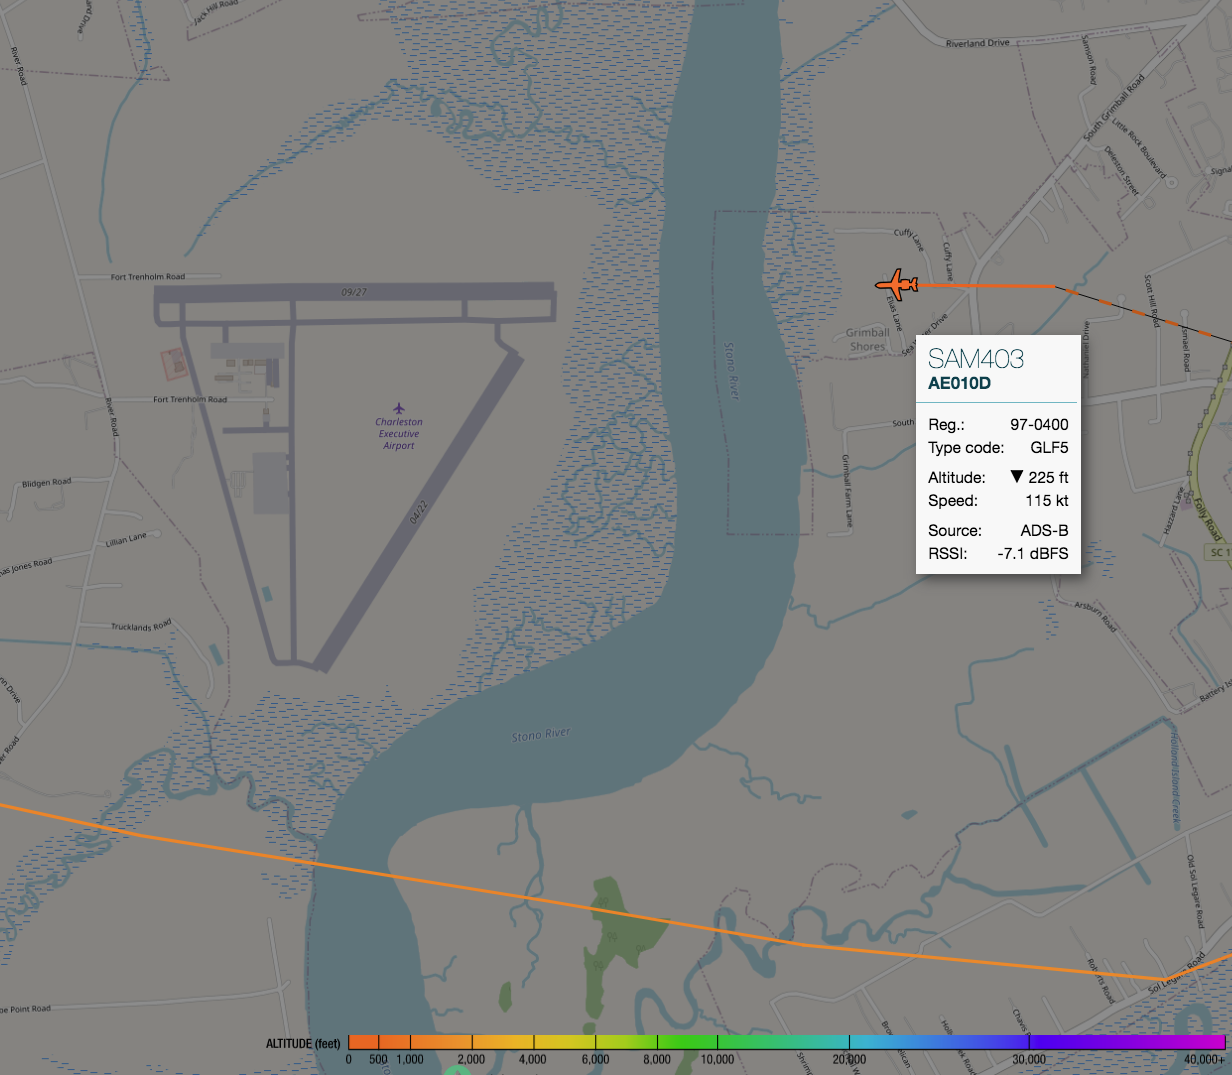Click the vertical Stono River label
The height and width of the screenshot is (1075, 1232).
[x=731, y=370]
